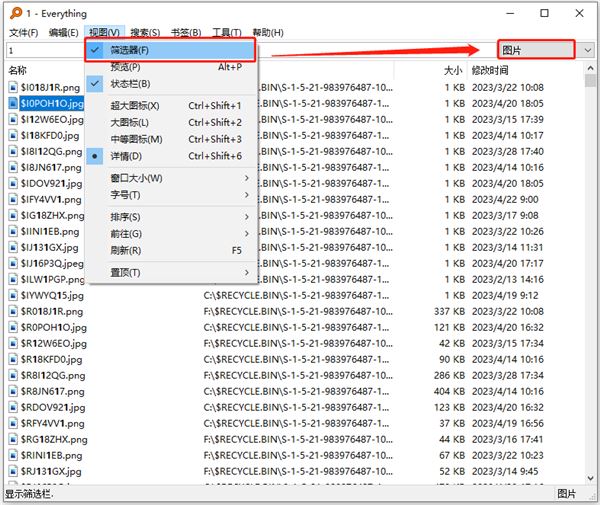600x505 pixels.
Task: Expand the 窗口大小(W) submenu
Action: click(170, 178)
